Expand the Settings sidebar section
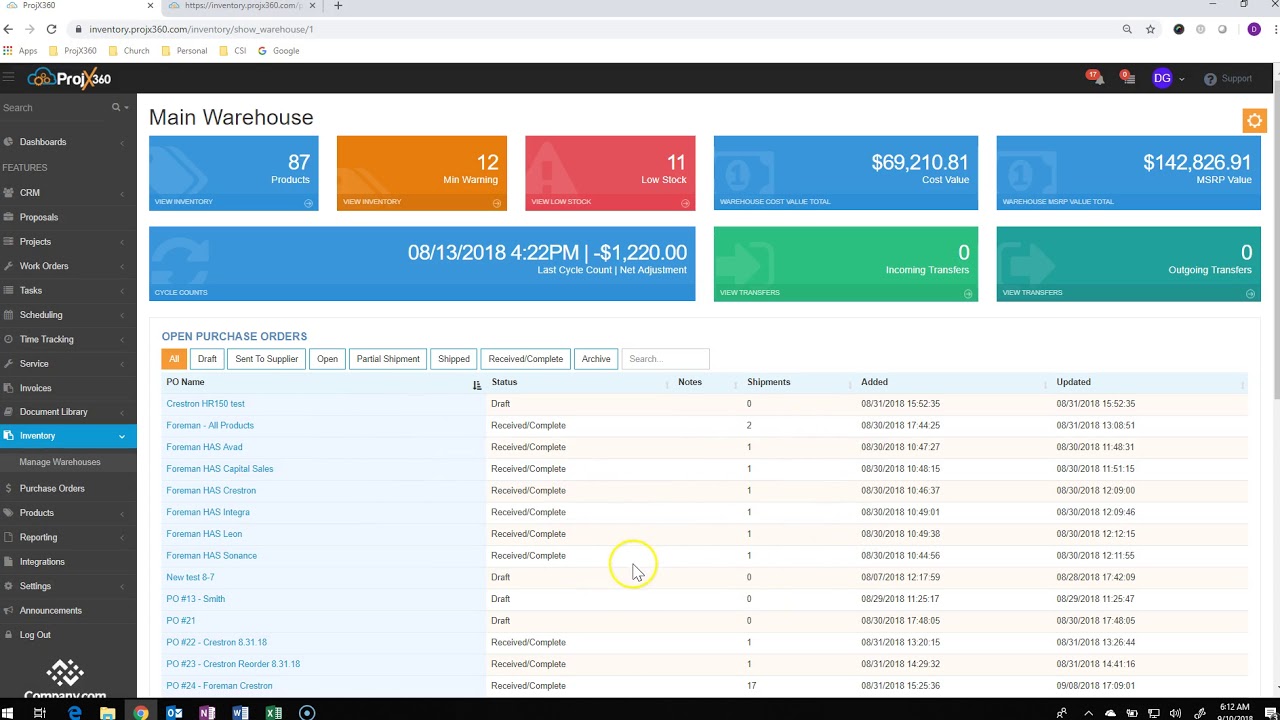The image size is (1280, 720). [x=68, y=586]
